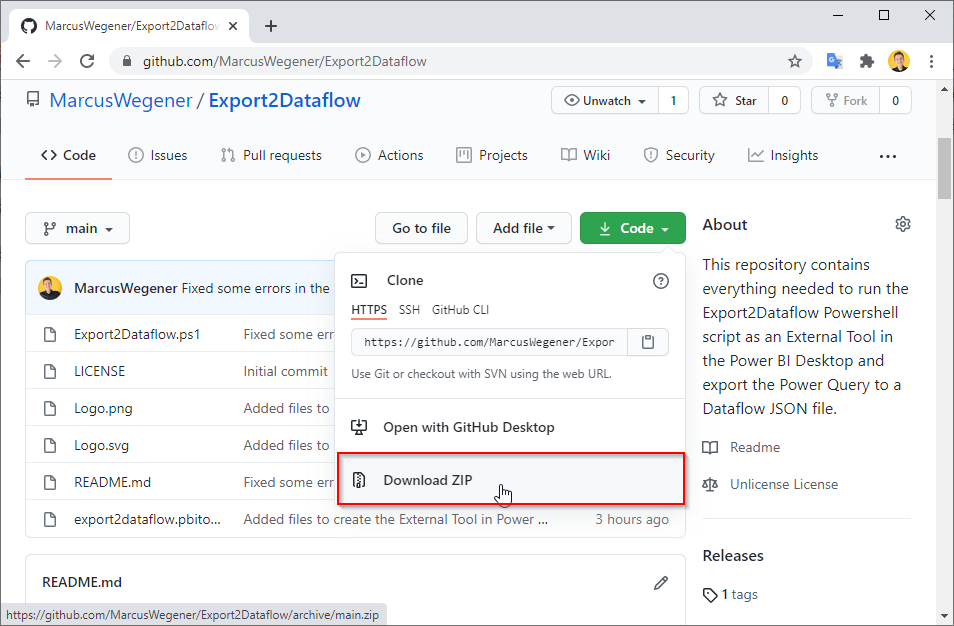Screen dimensions: 954x626
Task: Open the Pull requests tab
Action: click(271, 156)
